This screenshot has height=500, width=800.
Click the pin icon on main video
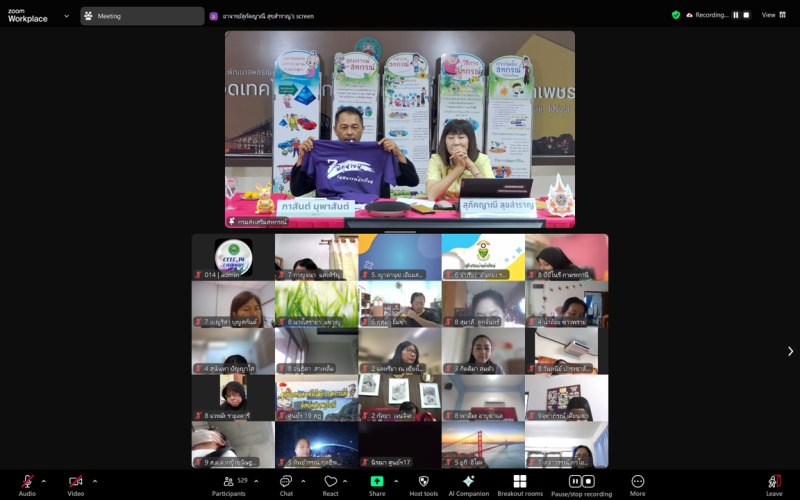click(x=232, y=221)
